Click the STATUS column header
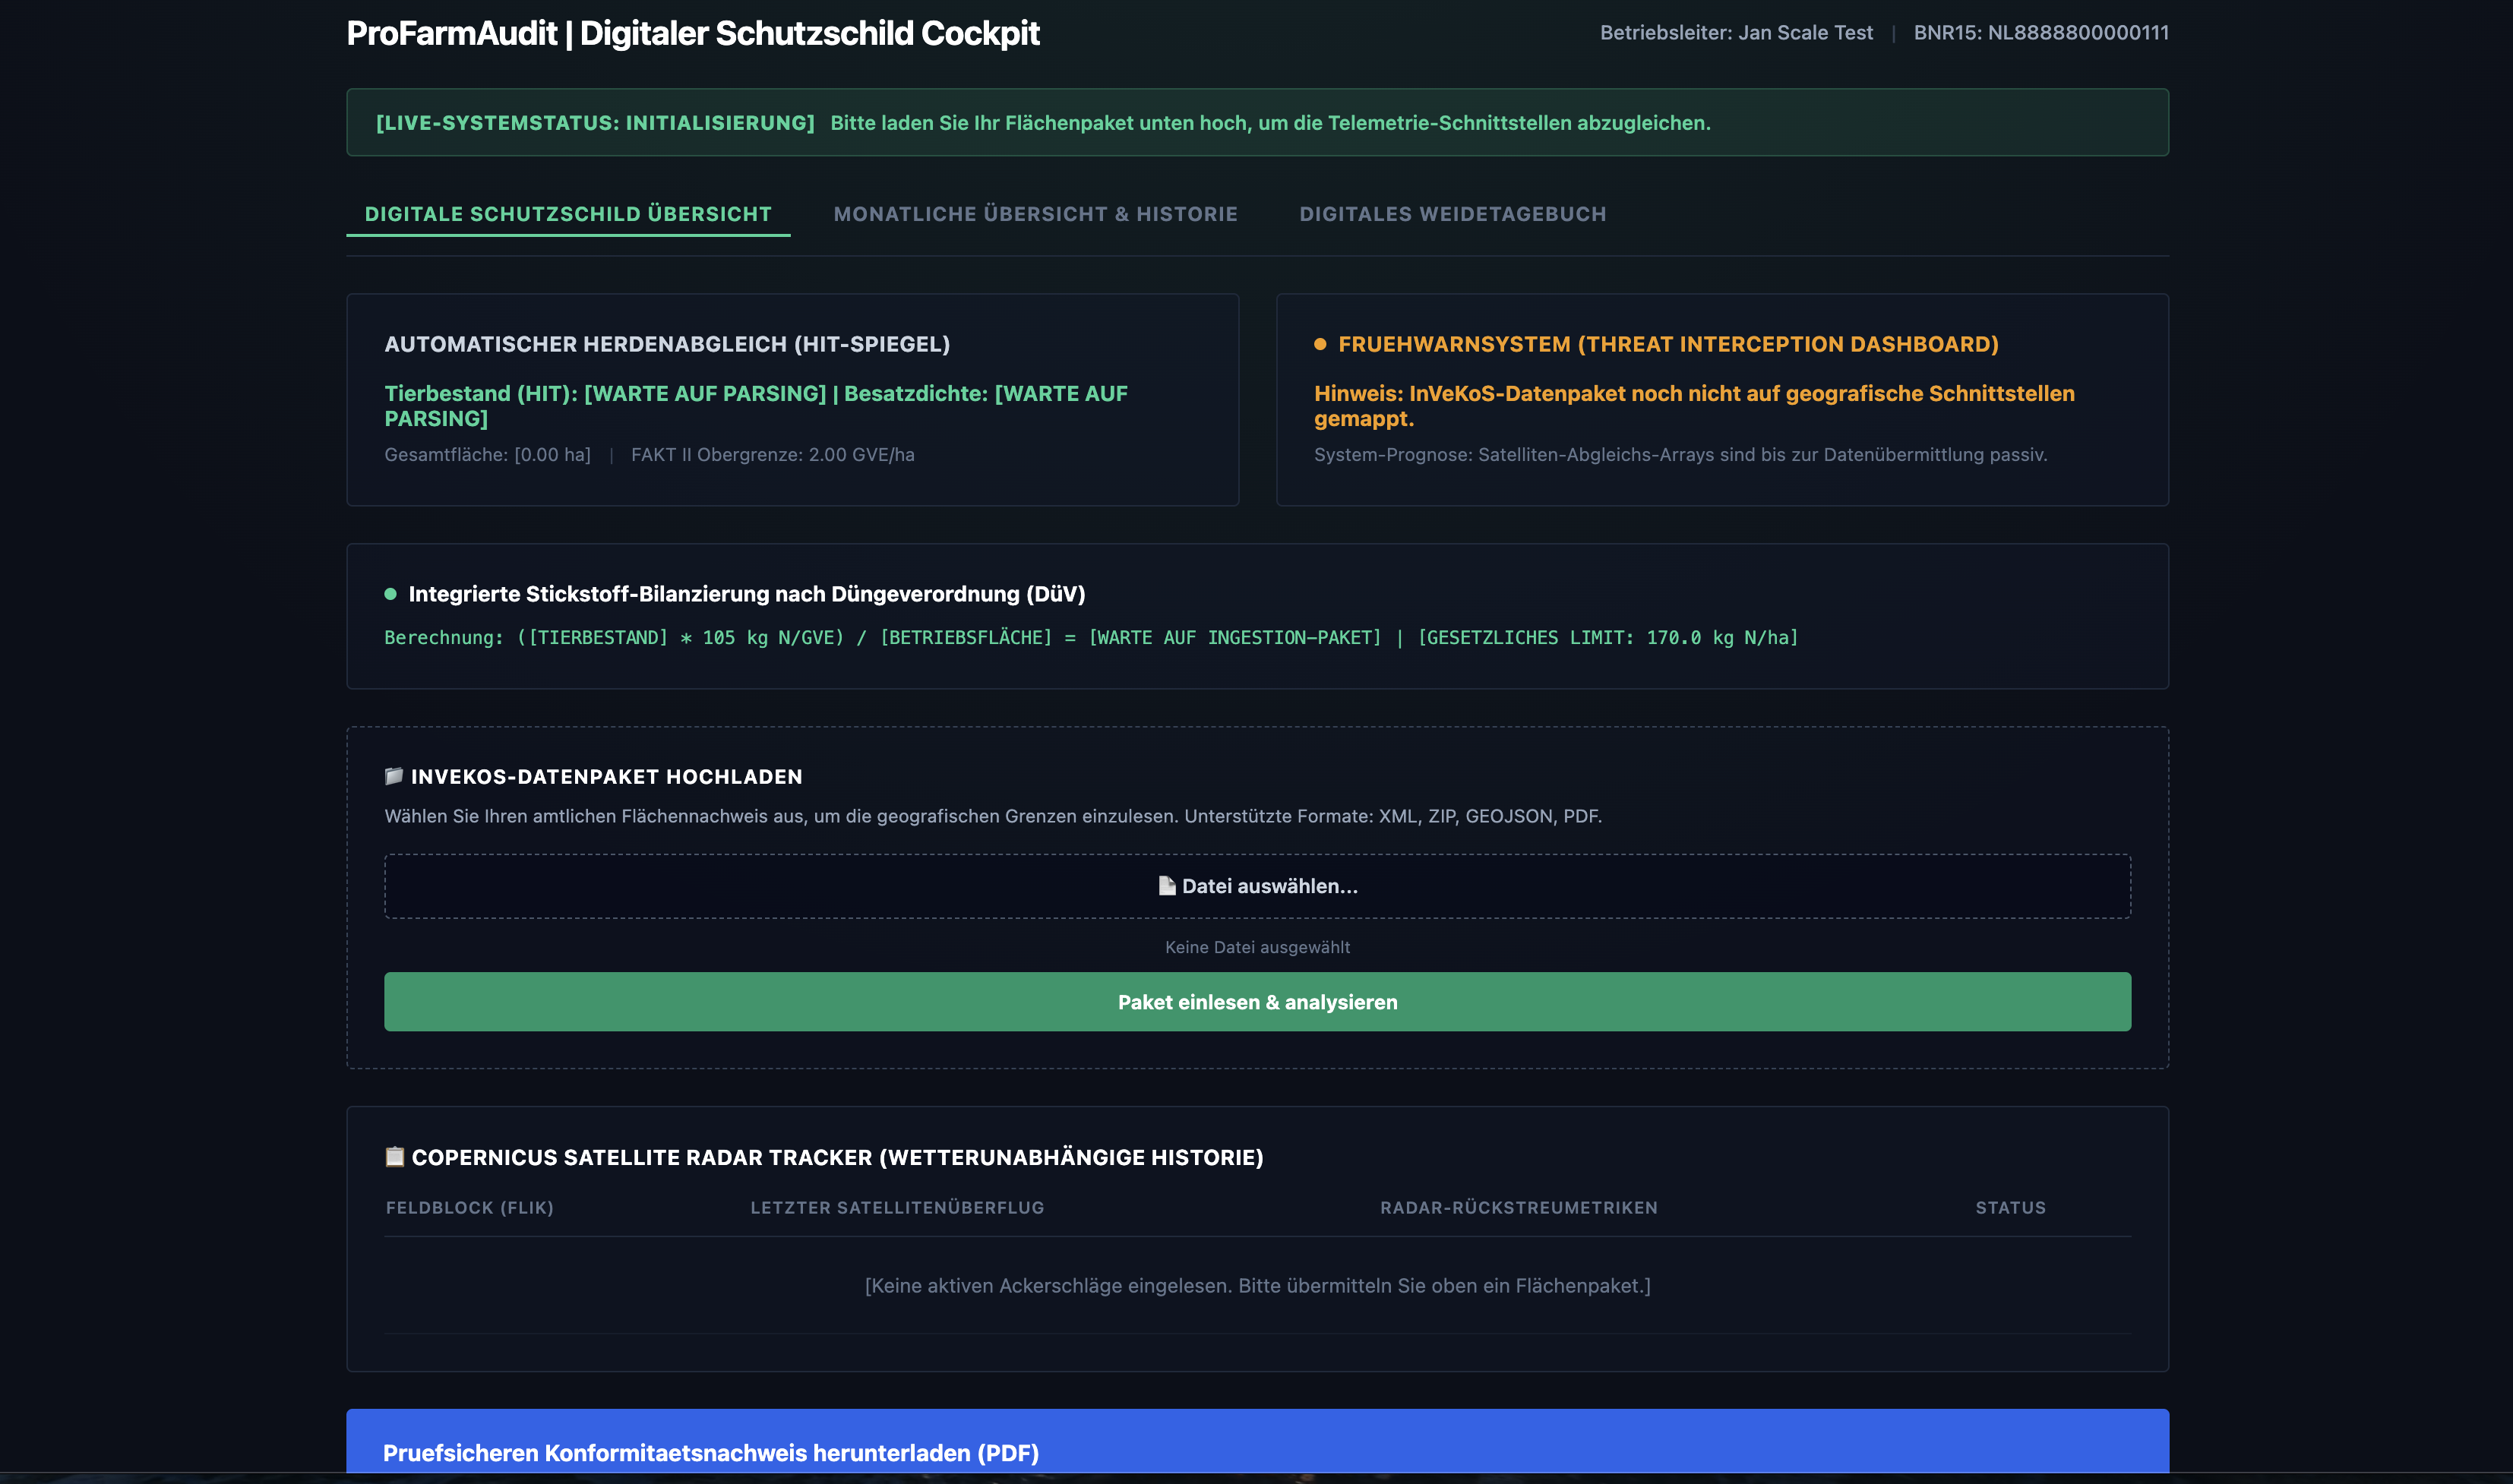Viewport: 2513px width, 1484px height. (2010, 1208)
